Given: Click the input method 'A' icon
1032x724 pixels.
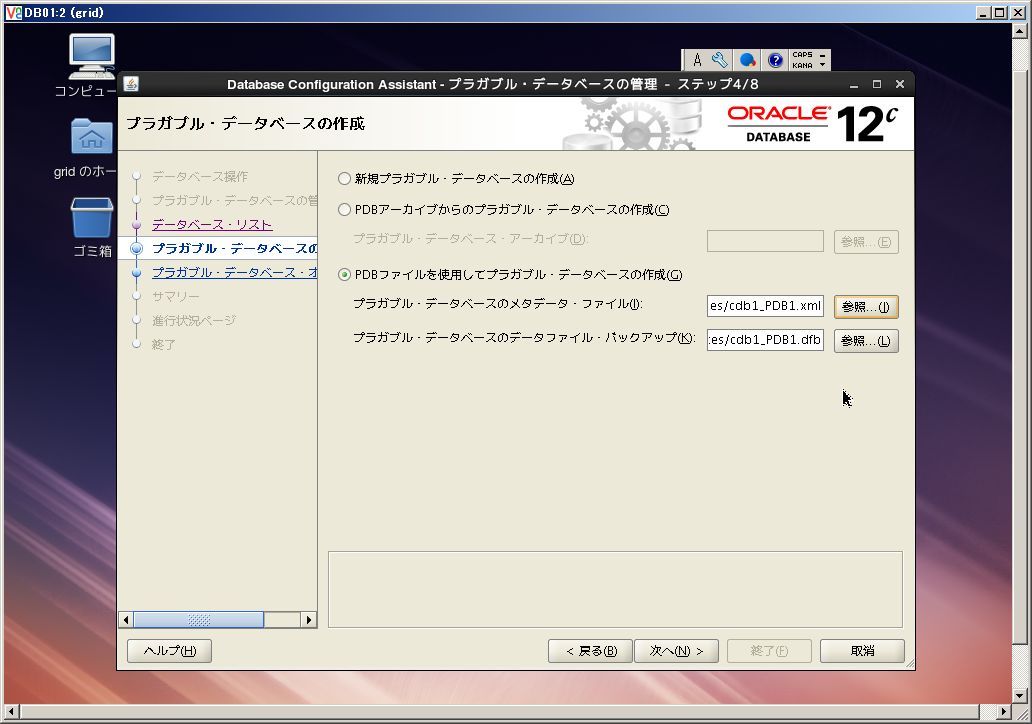Looking at the screenshot, I should [697, 61].
